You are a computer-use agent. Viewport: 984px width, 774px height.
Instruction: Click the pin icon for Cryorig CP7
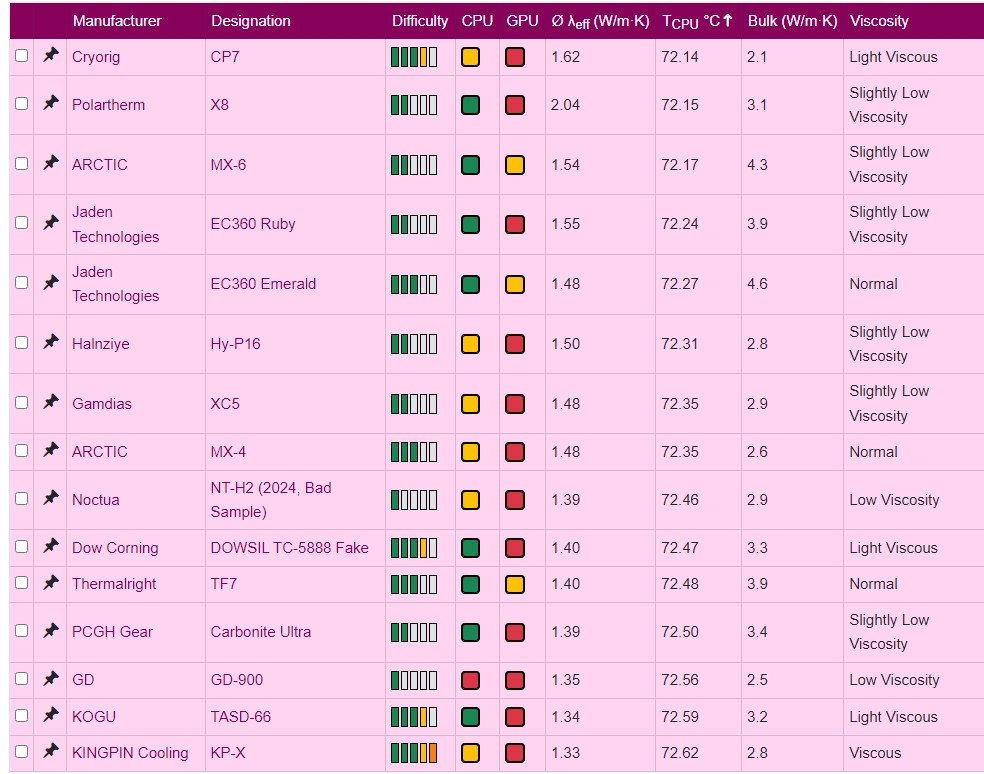click(x=51, y=56)
